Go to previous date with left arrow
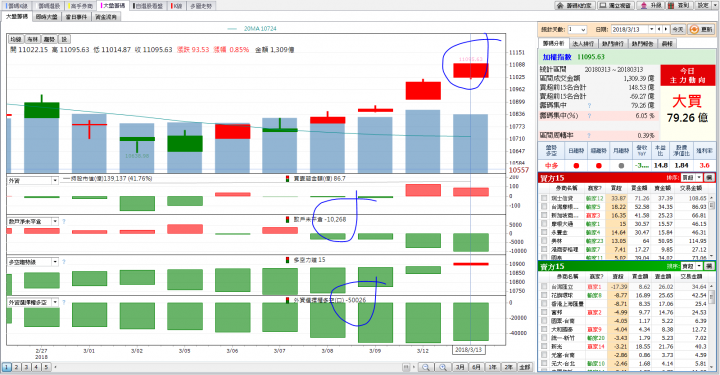 (659, 29)
